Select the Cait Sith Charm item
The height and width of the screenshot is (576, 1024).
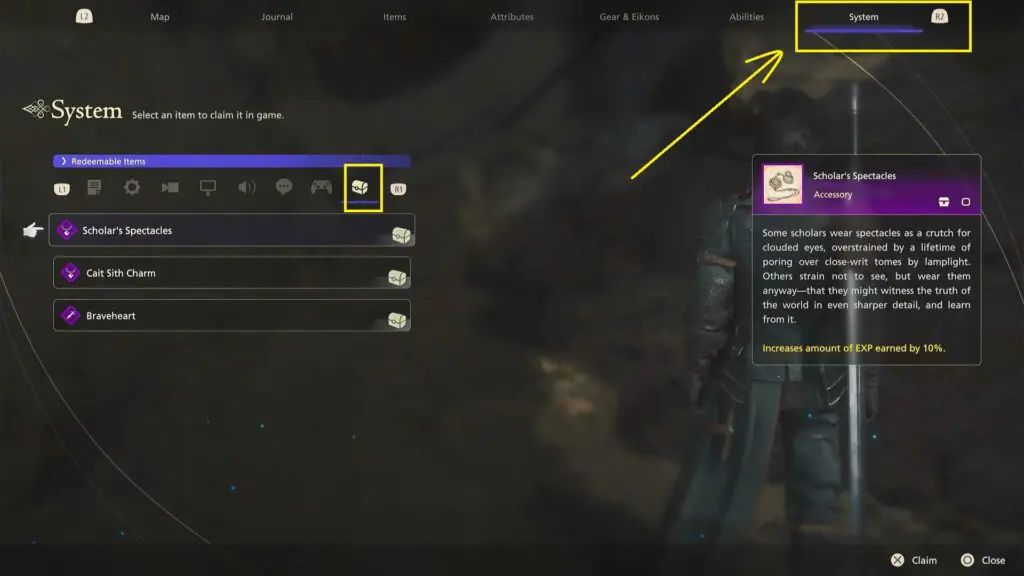click(232, 273)
